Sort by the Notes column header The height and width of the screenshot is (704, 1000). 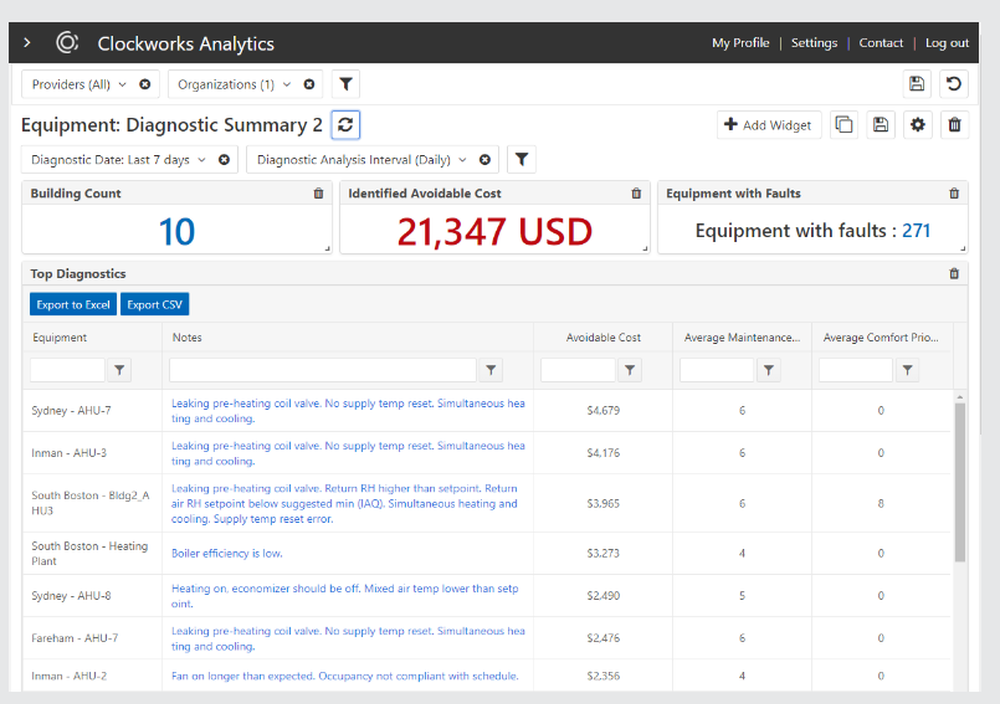click(x=187, y=337)
